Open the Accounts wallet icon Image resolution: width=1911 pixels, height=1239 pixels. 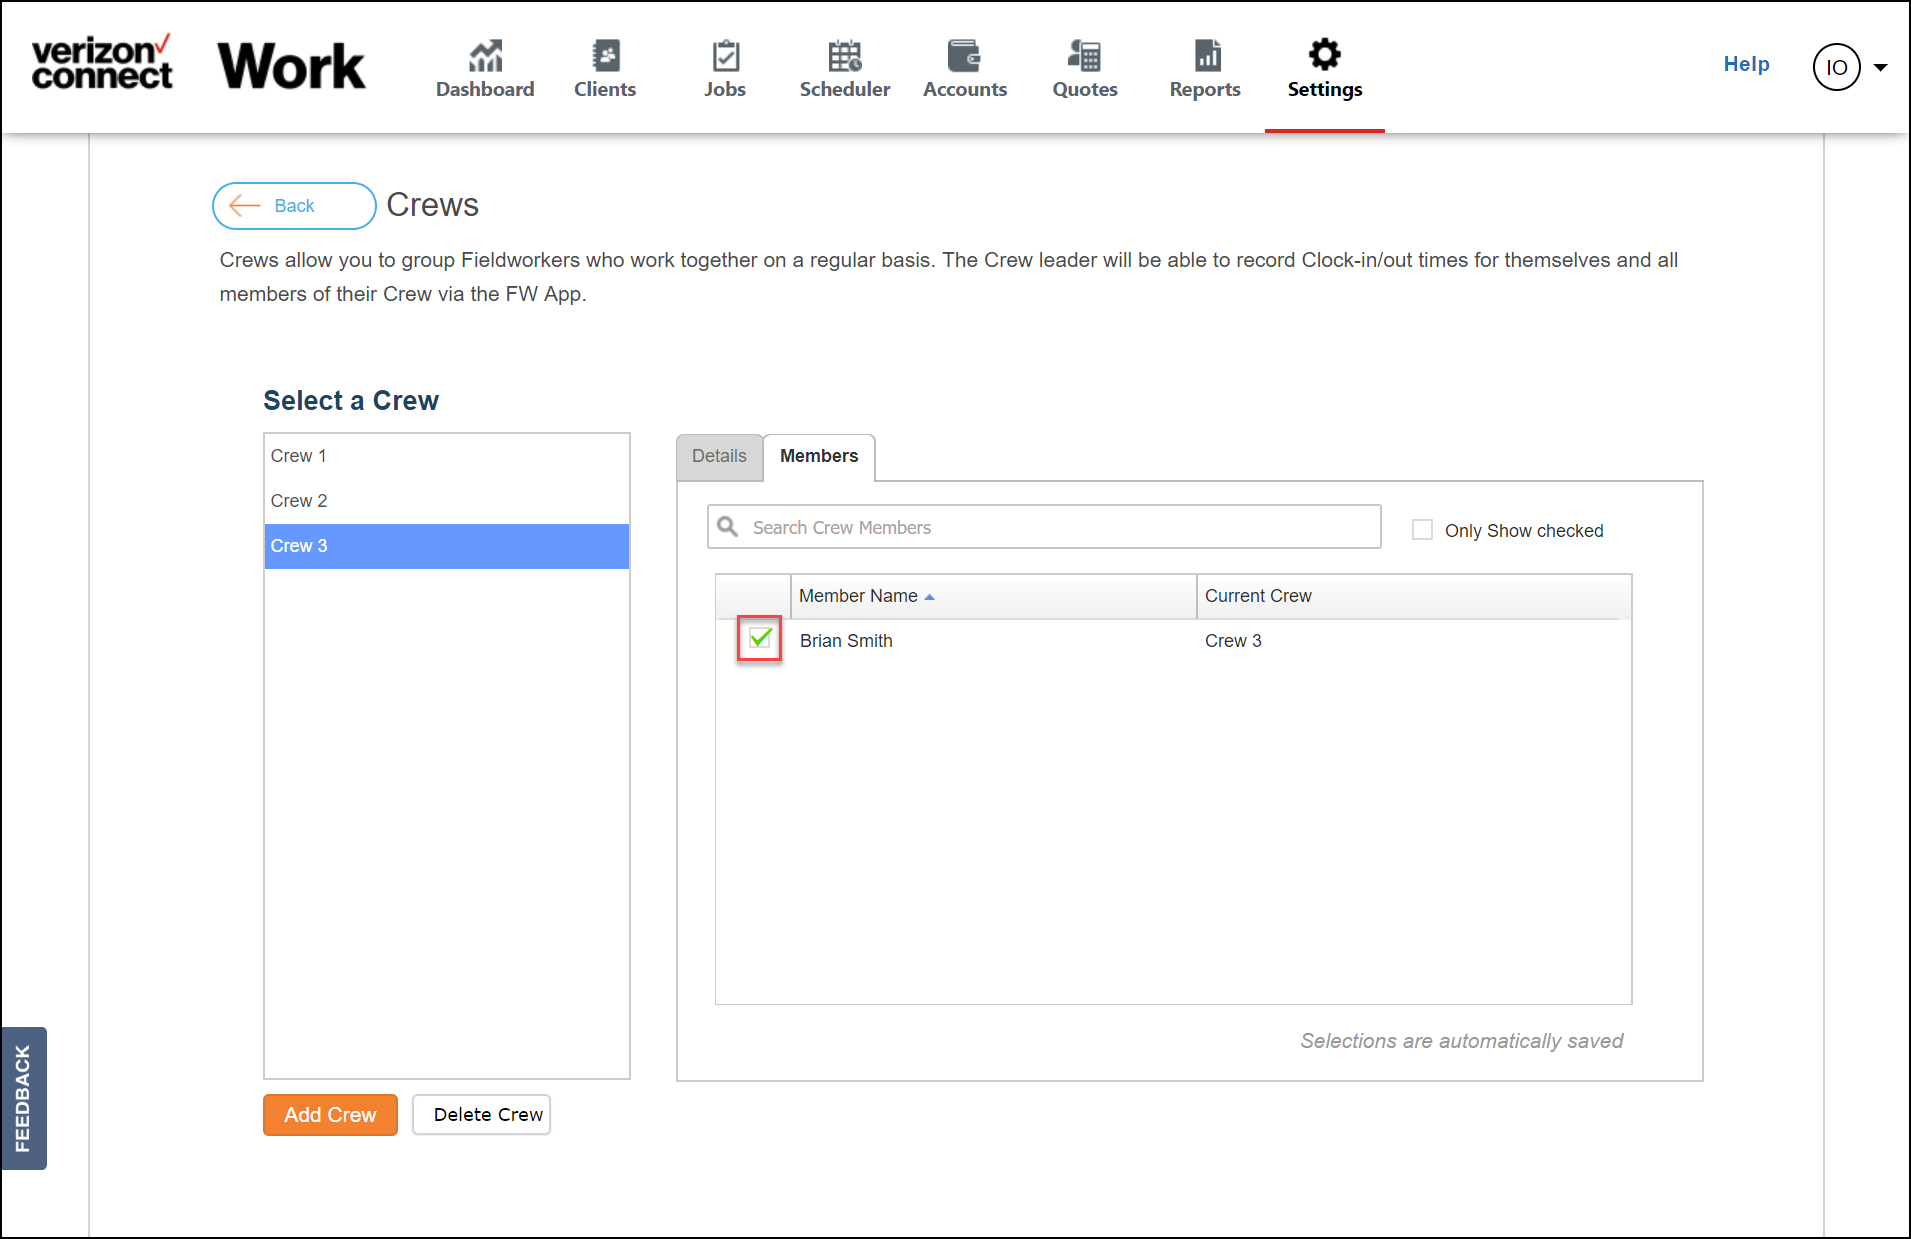(964, 55)
